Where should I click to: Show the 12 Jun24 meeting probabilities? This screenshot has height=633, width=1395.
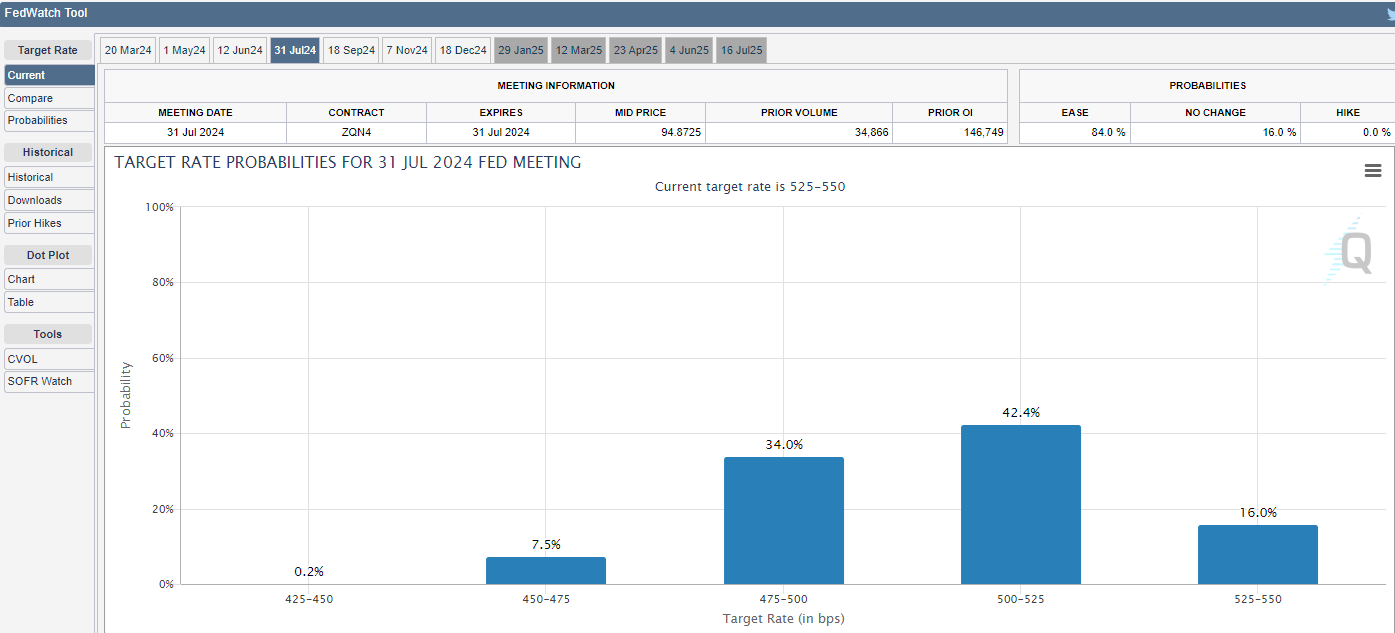click(x=240, y=49)
